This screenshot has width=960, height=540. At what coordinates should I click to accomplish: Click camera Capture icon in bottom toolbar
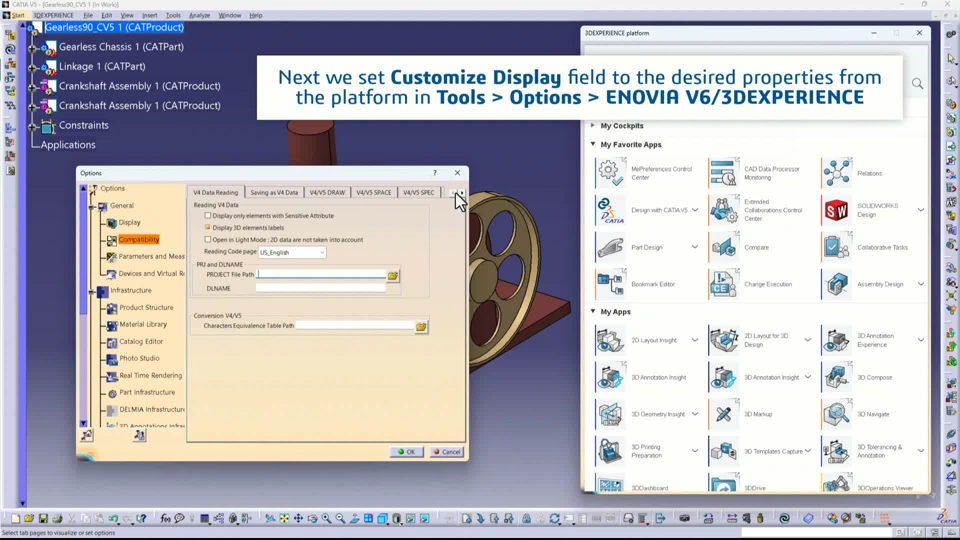(x=684, y=519)
